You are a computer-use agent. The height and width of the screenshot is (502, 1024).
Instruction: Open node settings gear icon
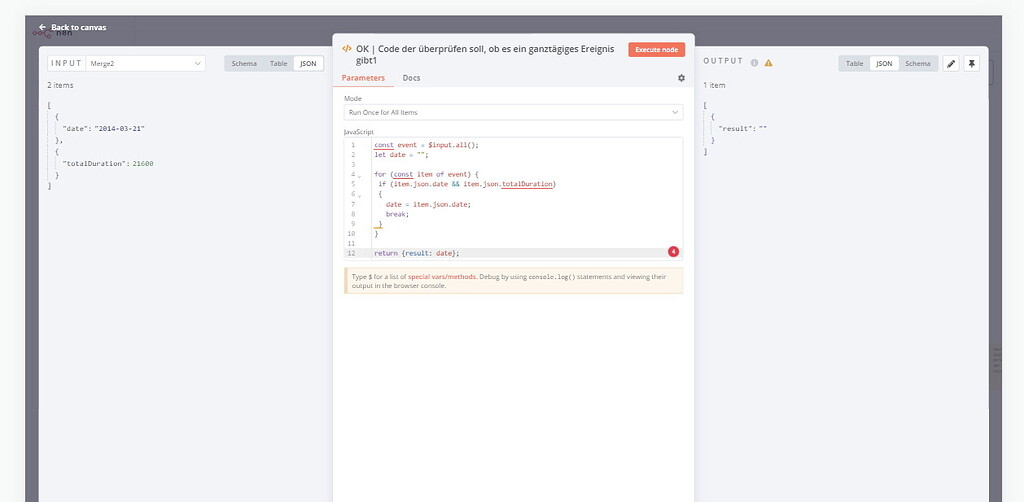[681, 78]
